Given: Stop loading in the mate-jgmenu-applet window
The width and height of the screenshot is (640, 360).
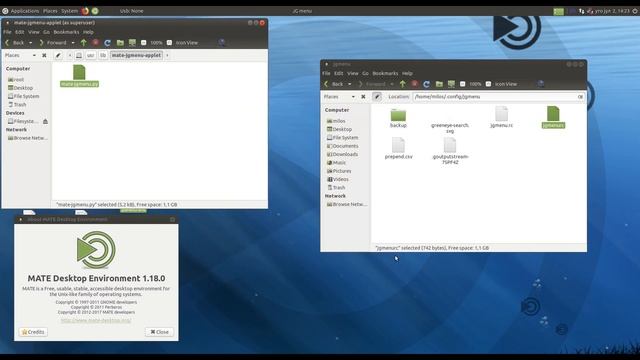Looking at the screenshot, I should 96,42.
